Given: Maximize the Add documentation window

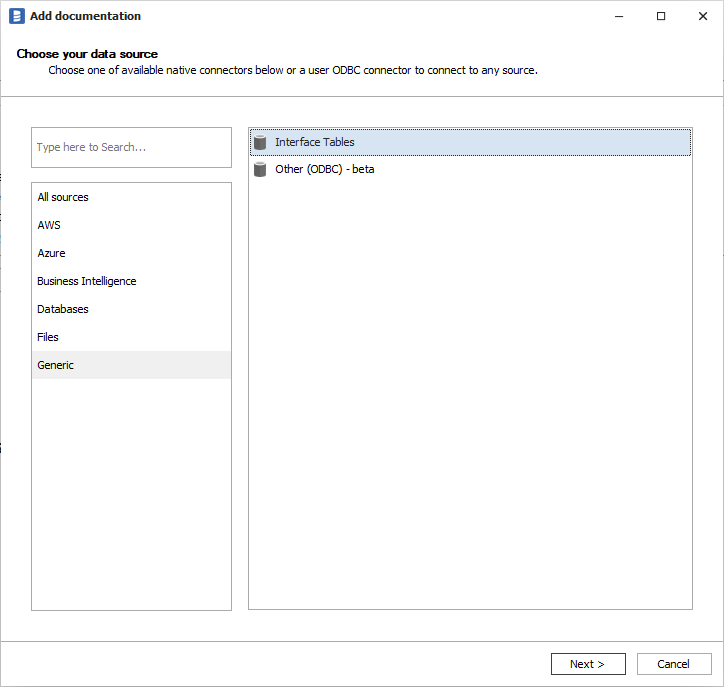Looking at the screenshot, I should (661, 16).
